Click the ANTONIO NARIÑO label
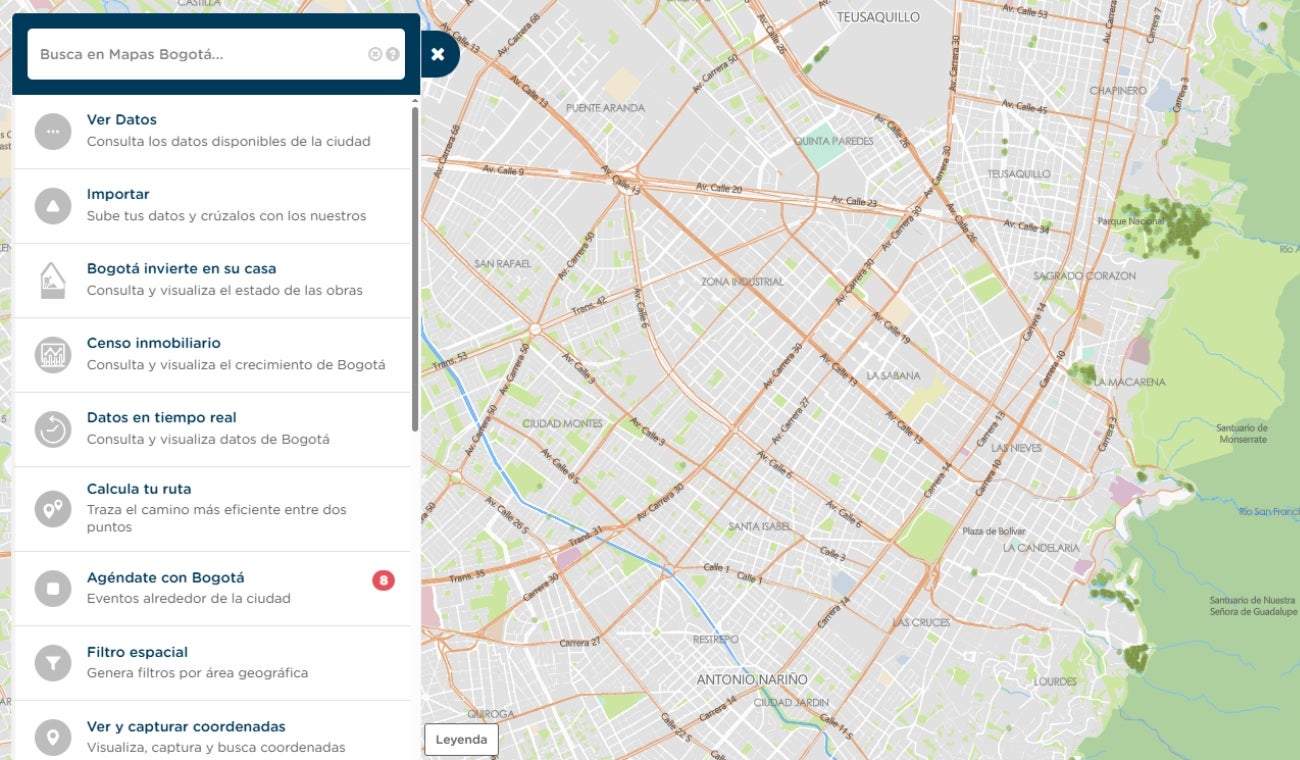 [x=752, y=680]
